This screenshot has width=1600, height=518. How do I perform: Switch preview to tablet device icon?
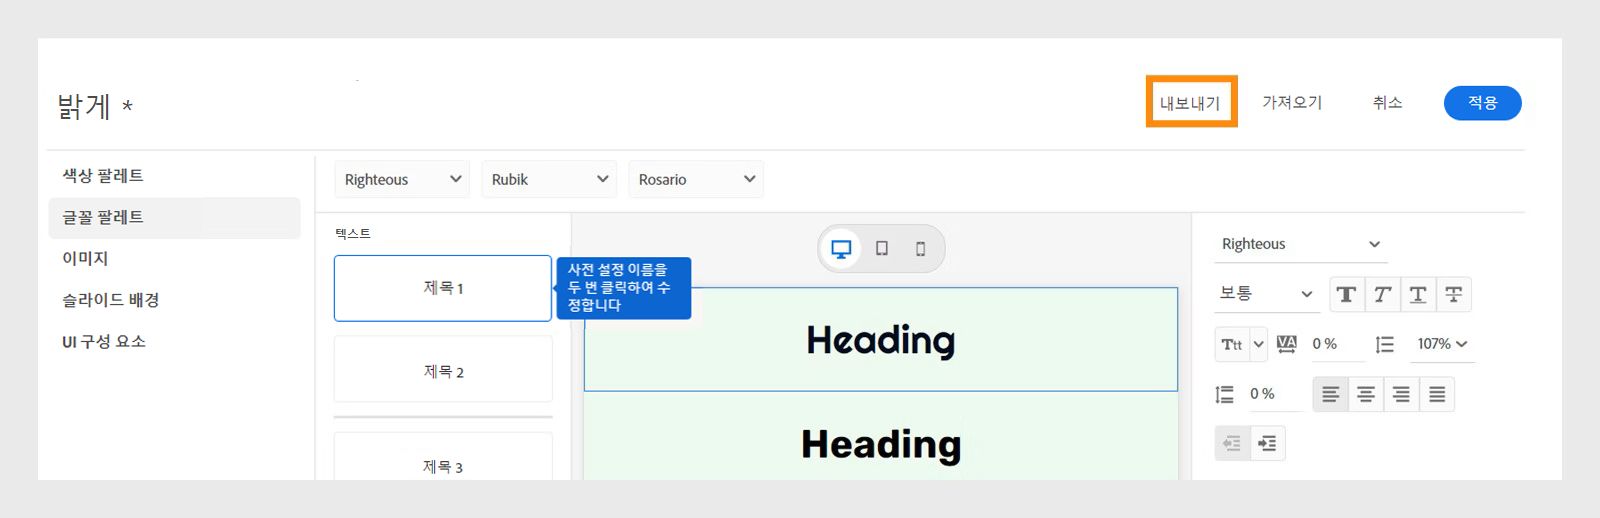[x=882, y=249]
